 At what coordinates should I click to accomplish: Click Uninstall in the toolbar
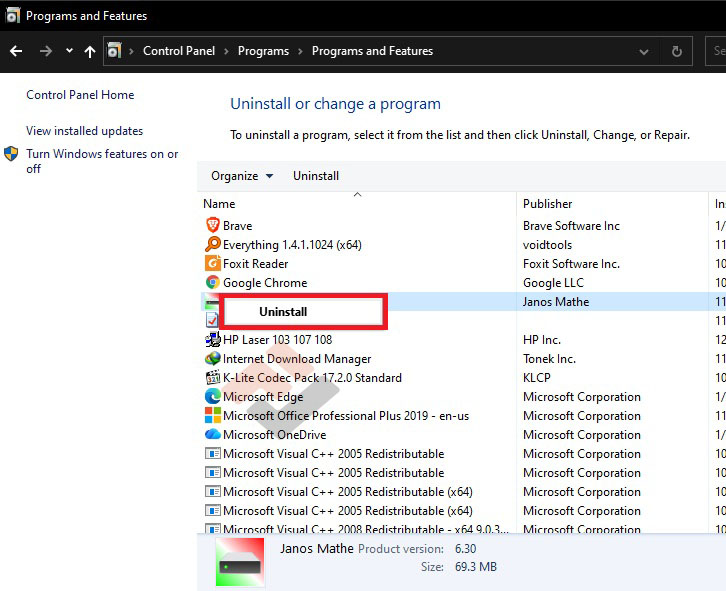[x=316, y=176]
